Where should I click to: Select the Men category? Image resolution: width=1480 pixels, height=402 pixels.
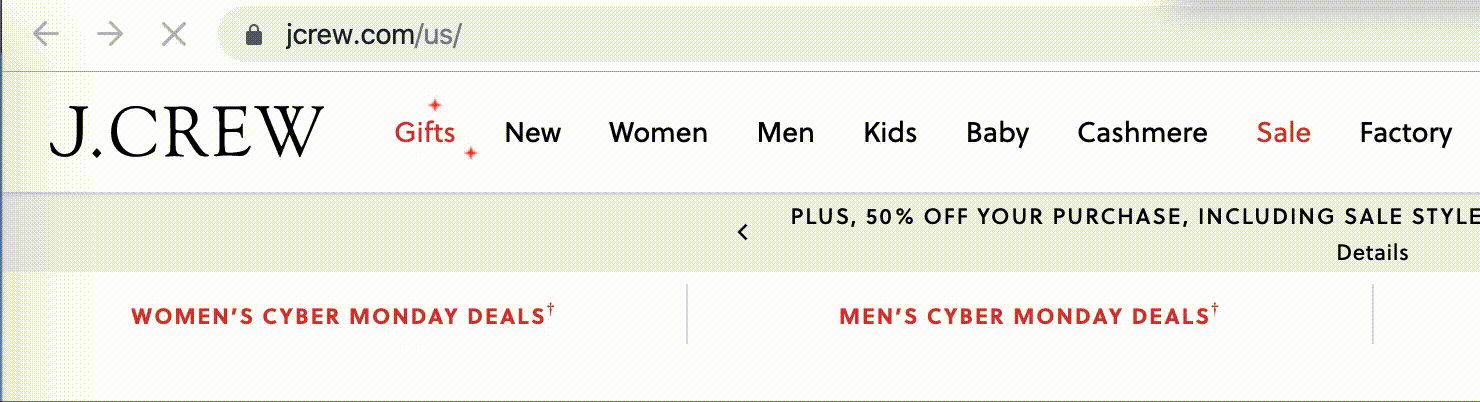coord(785,132)
